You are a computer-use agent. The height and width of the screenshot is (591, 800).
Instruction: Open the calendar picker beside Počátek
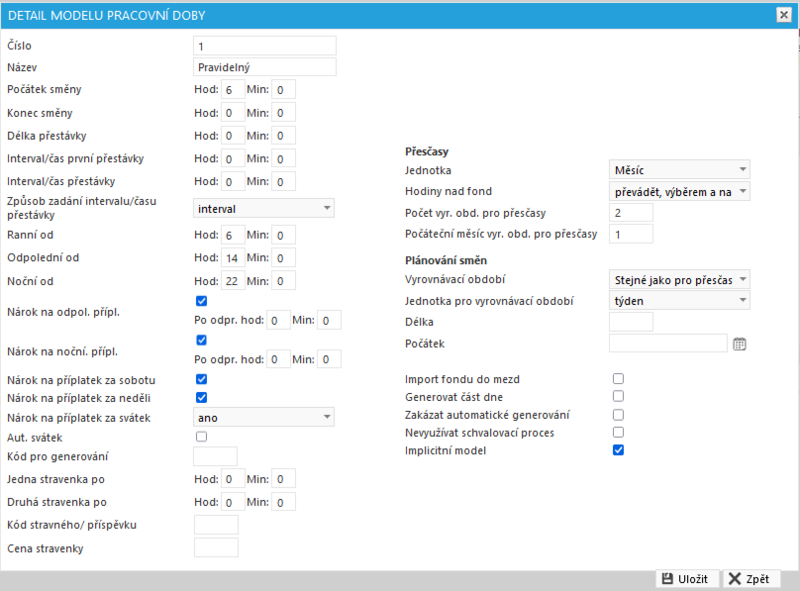(739, 344)
